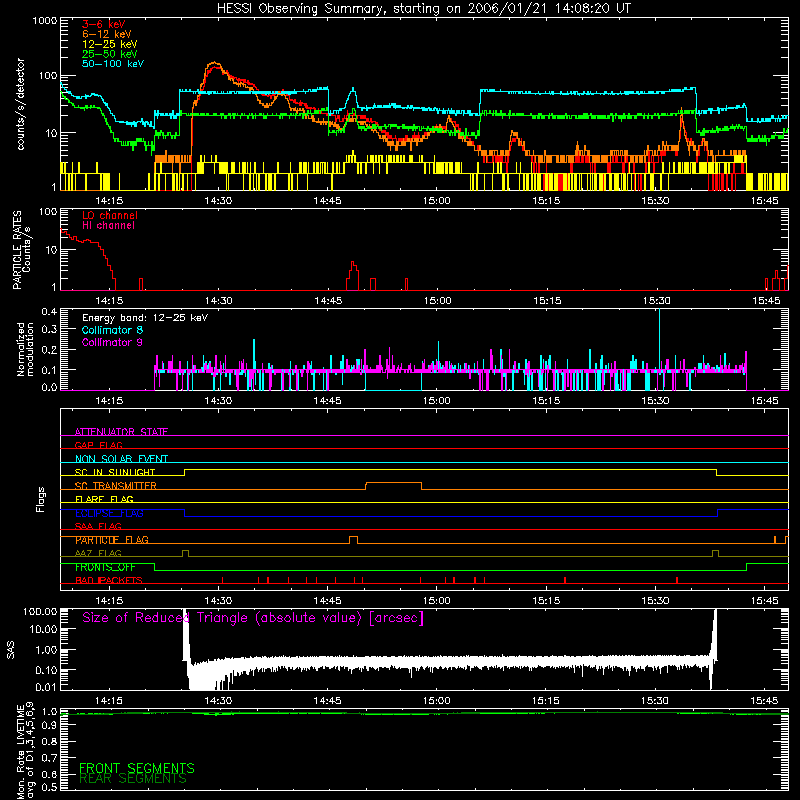
Task: Click the ATTENUATOR STATE flag label
Action: tap(121, 432)
